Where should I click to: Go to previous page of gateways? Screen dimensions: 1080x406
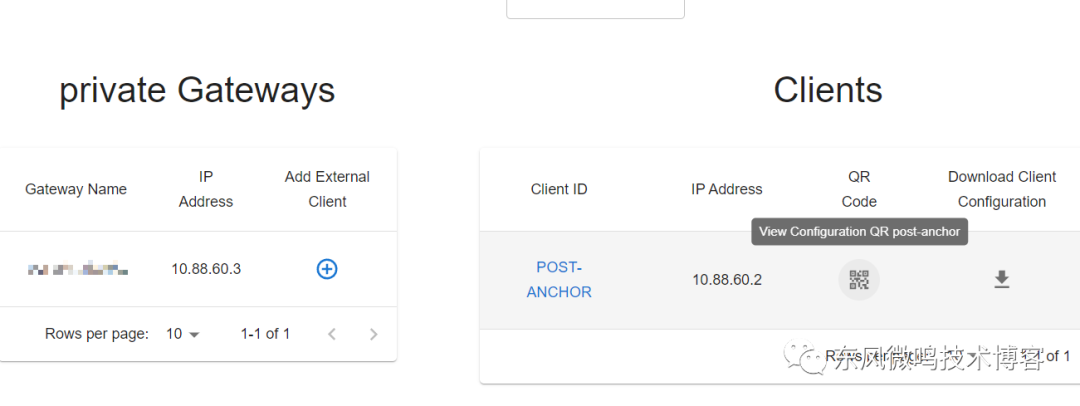[332, 334]
